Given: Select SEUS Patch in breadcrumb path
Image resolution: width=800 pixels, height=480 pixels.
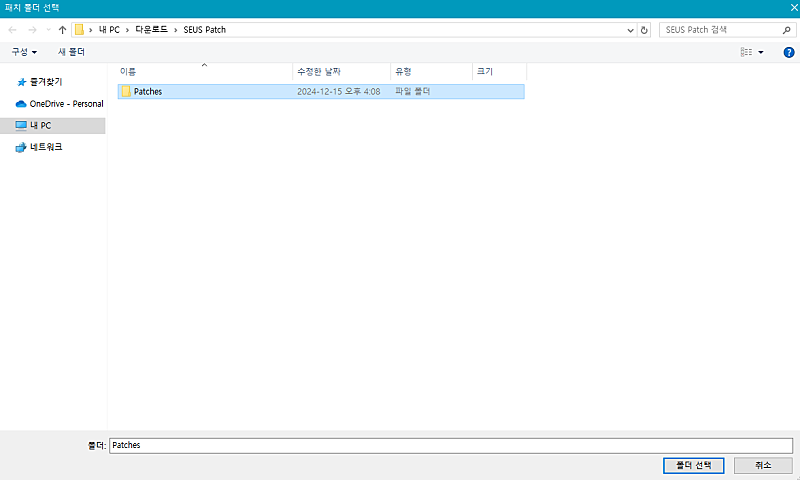Looking at the screenshot, I should (205, 30).
